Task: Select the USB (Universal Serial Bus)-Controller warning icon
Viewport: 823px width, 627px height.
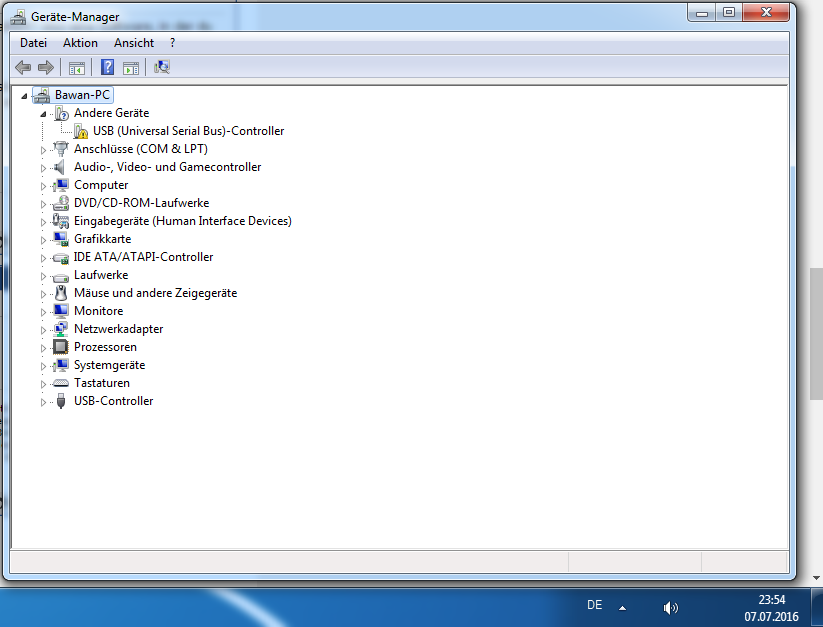Action: point(81,131)
